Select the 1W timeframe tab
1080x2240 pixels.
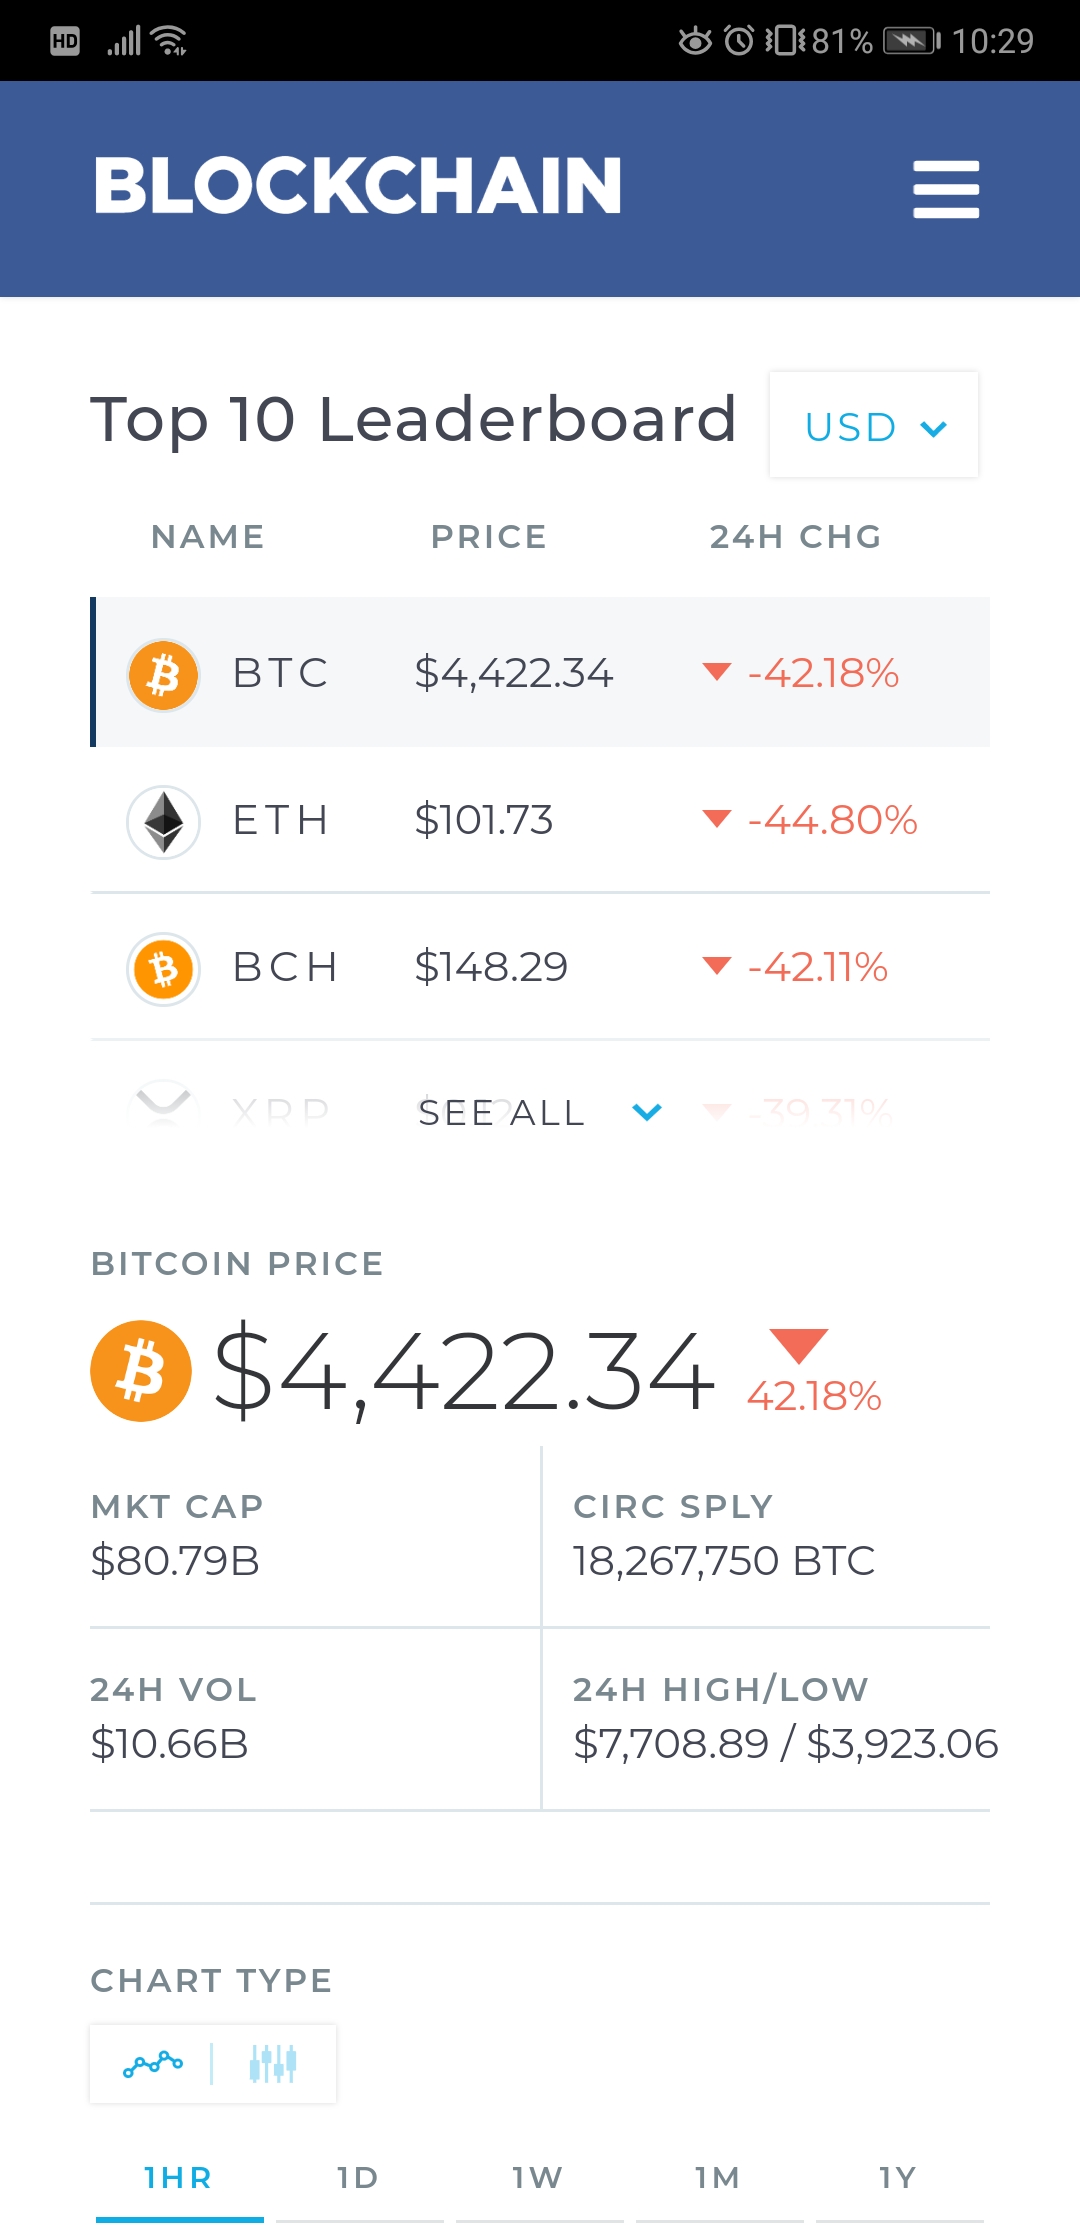539,2179
